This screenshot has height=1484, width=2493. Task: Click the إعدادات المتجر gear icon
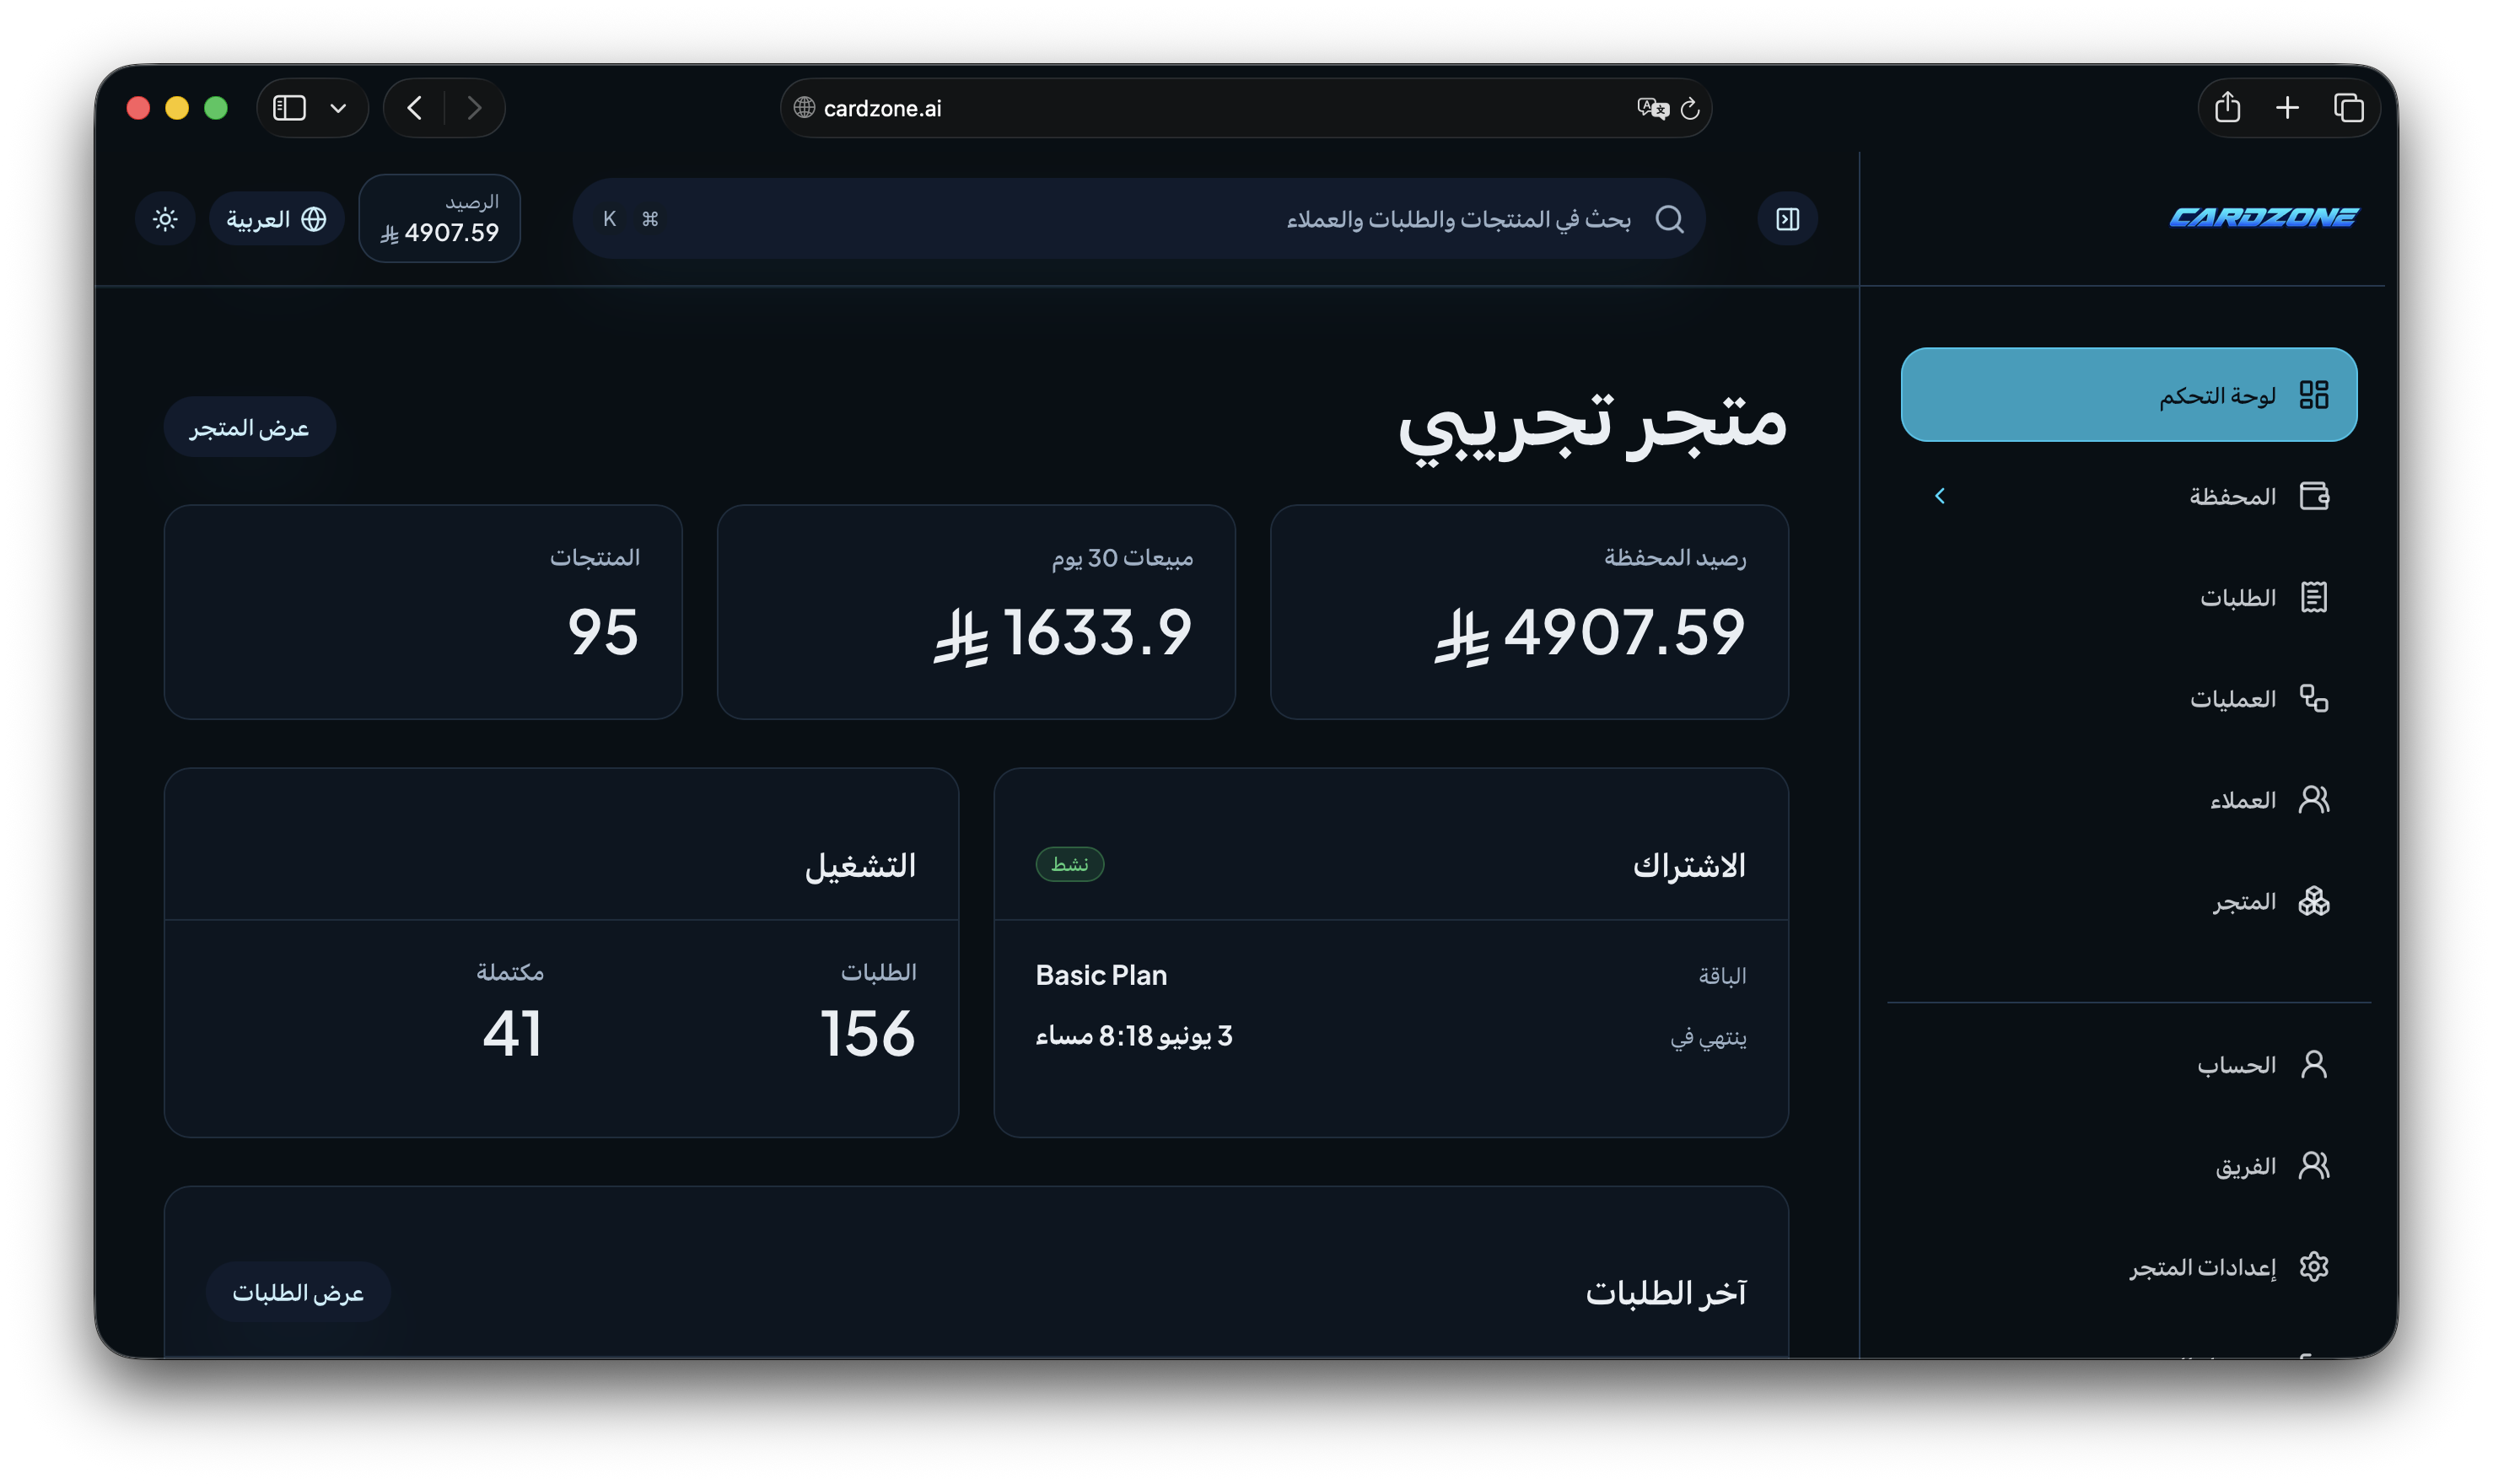pyautogui.click(x=2313, y=1266)
